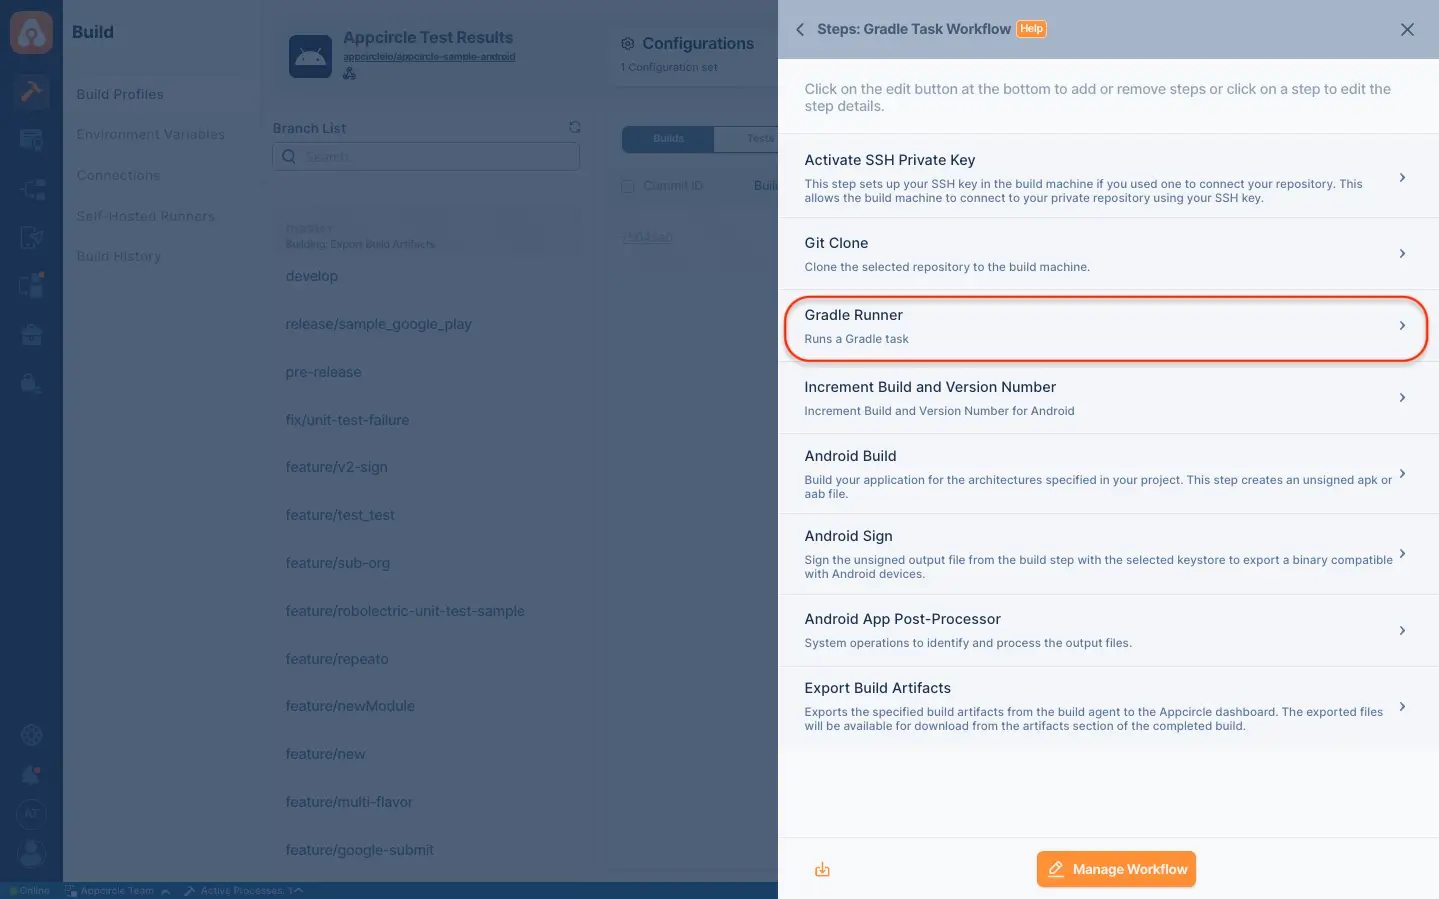The width and height of the screenshot is (1439, 899).
Task: Click the Android app profile icon
Action: point(310,57)
